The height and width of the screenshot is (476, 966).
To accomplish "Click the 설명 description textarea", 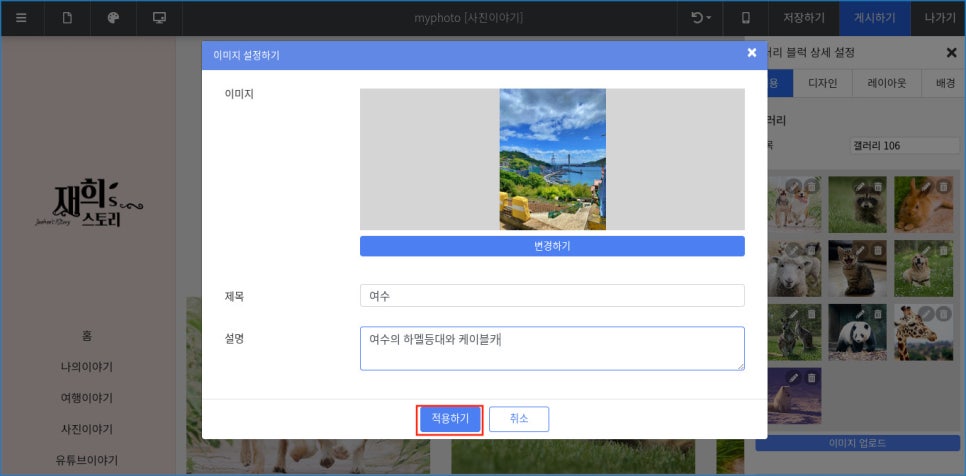I will click(552, 349).
